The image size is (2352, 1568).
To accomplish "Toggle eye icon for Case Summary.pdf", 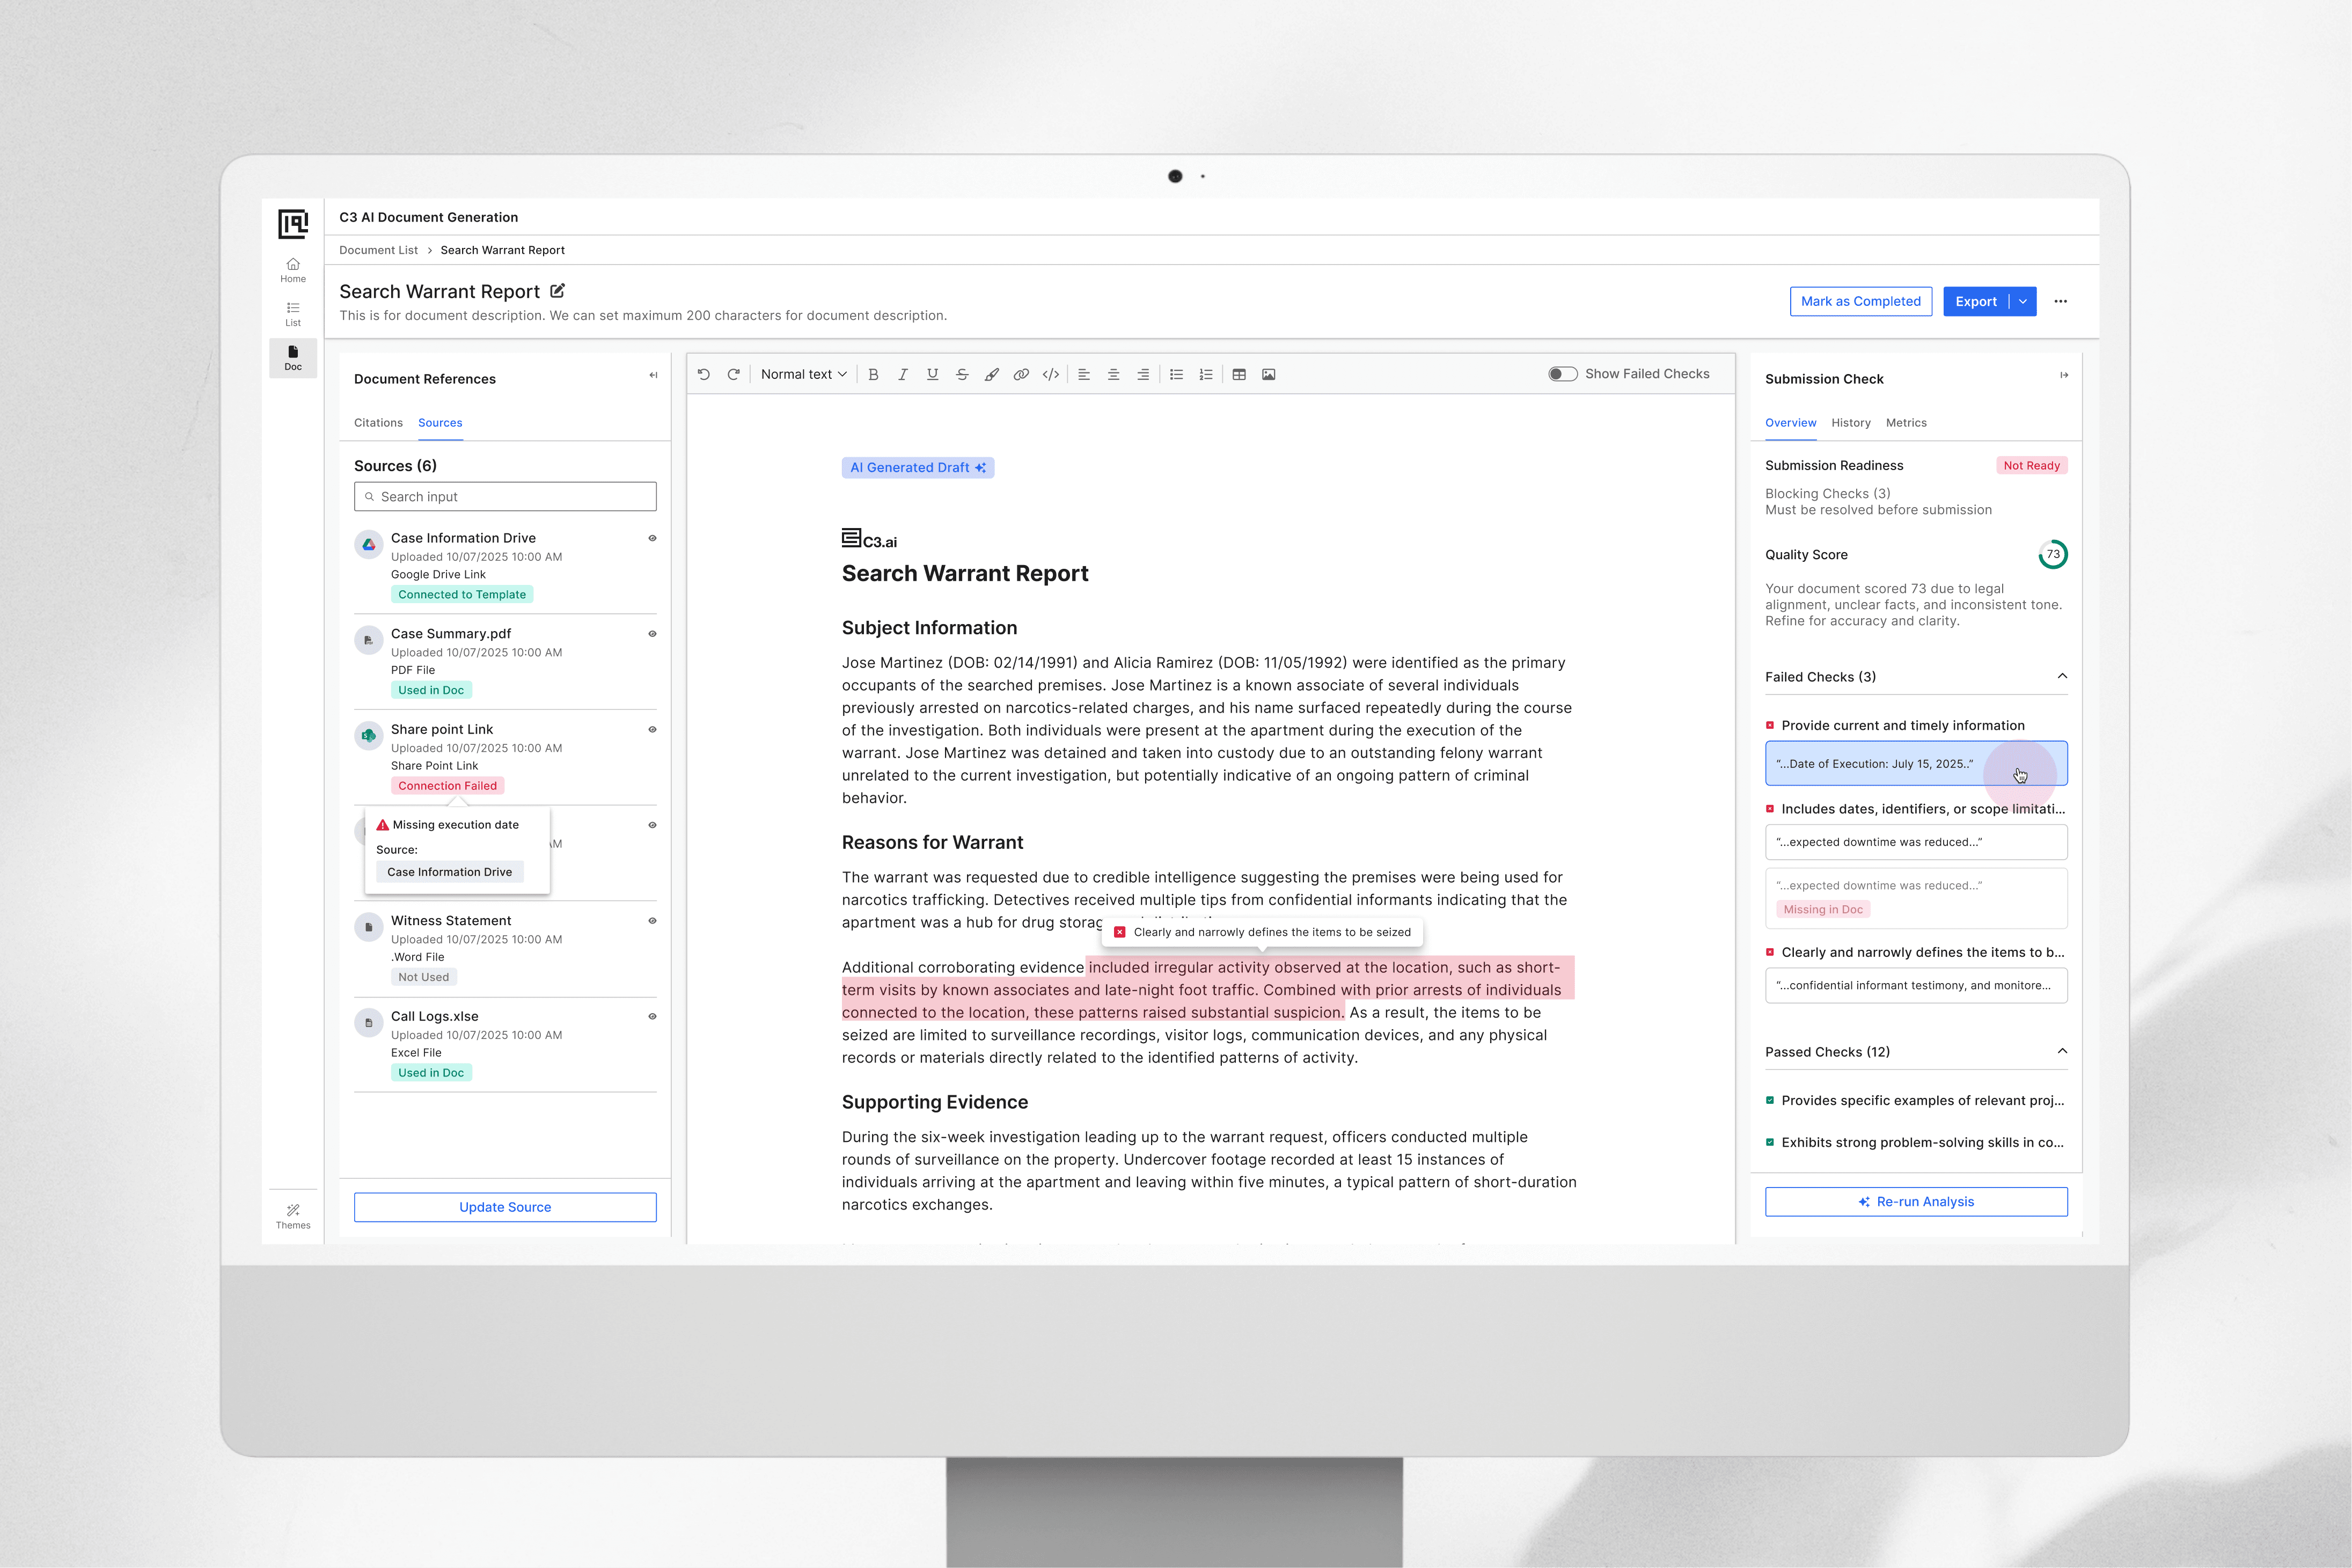I will 652,634.
